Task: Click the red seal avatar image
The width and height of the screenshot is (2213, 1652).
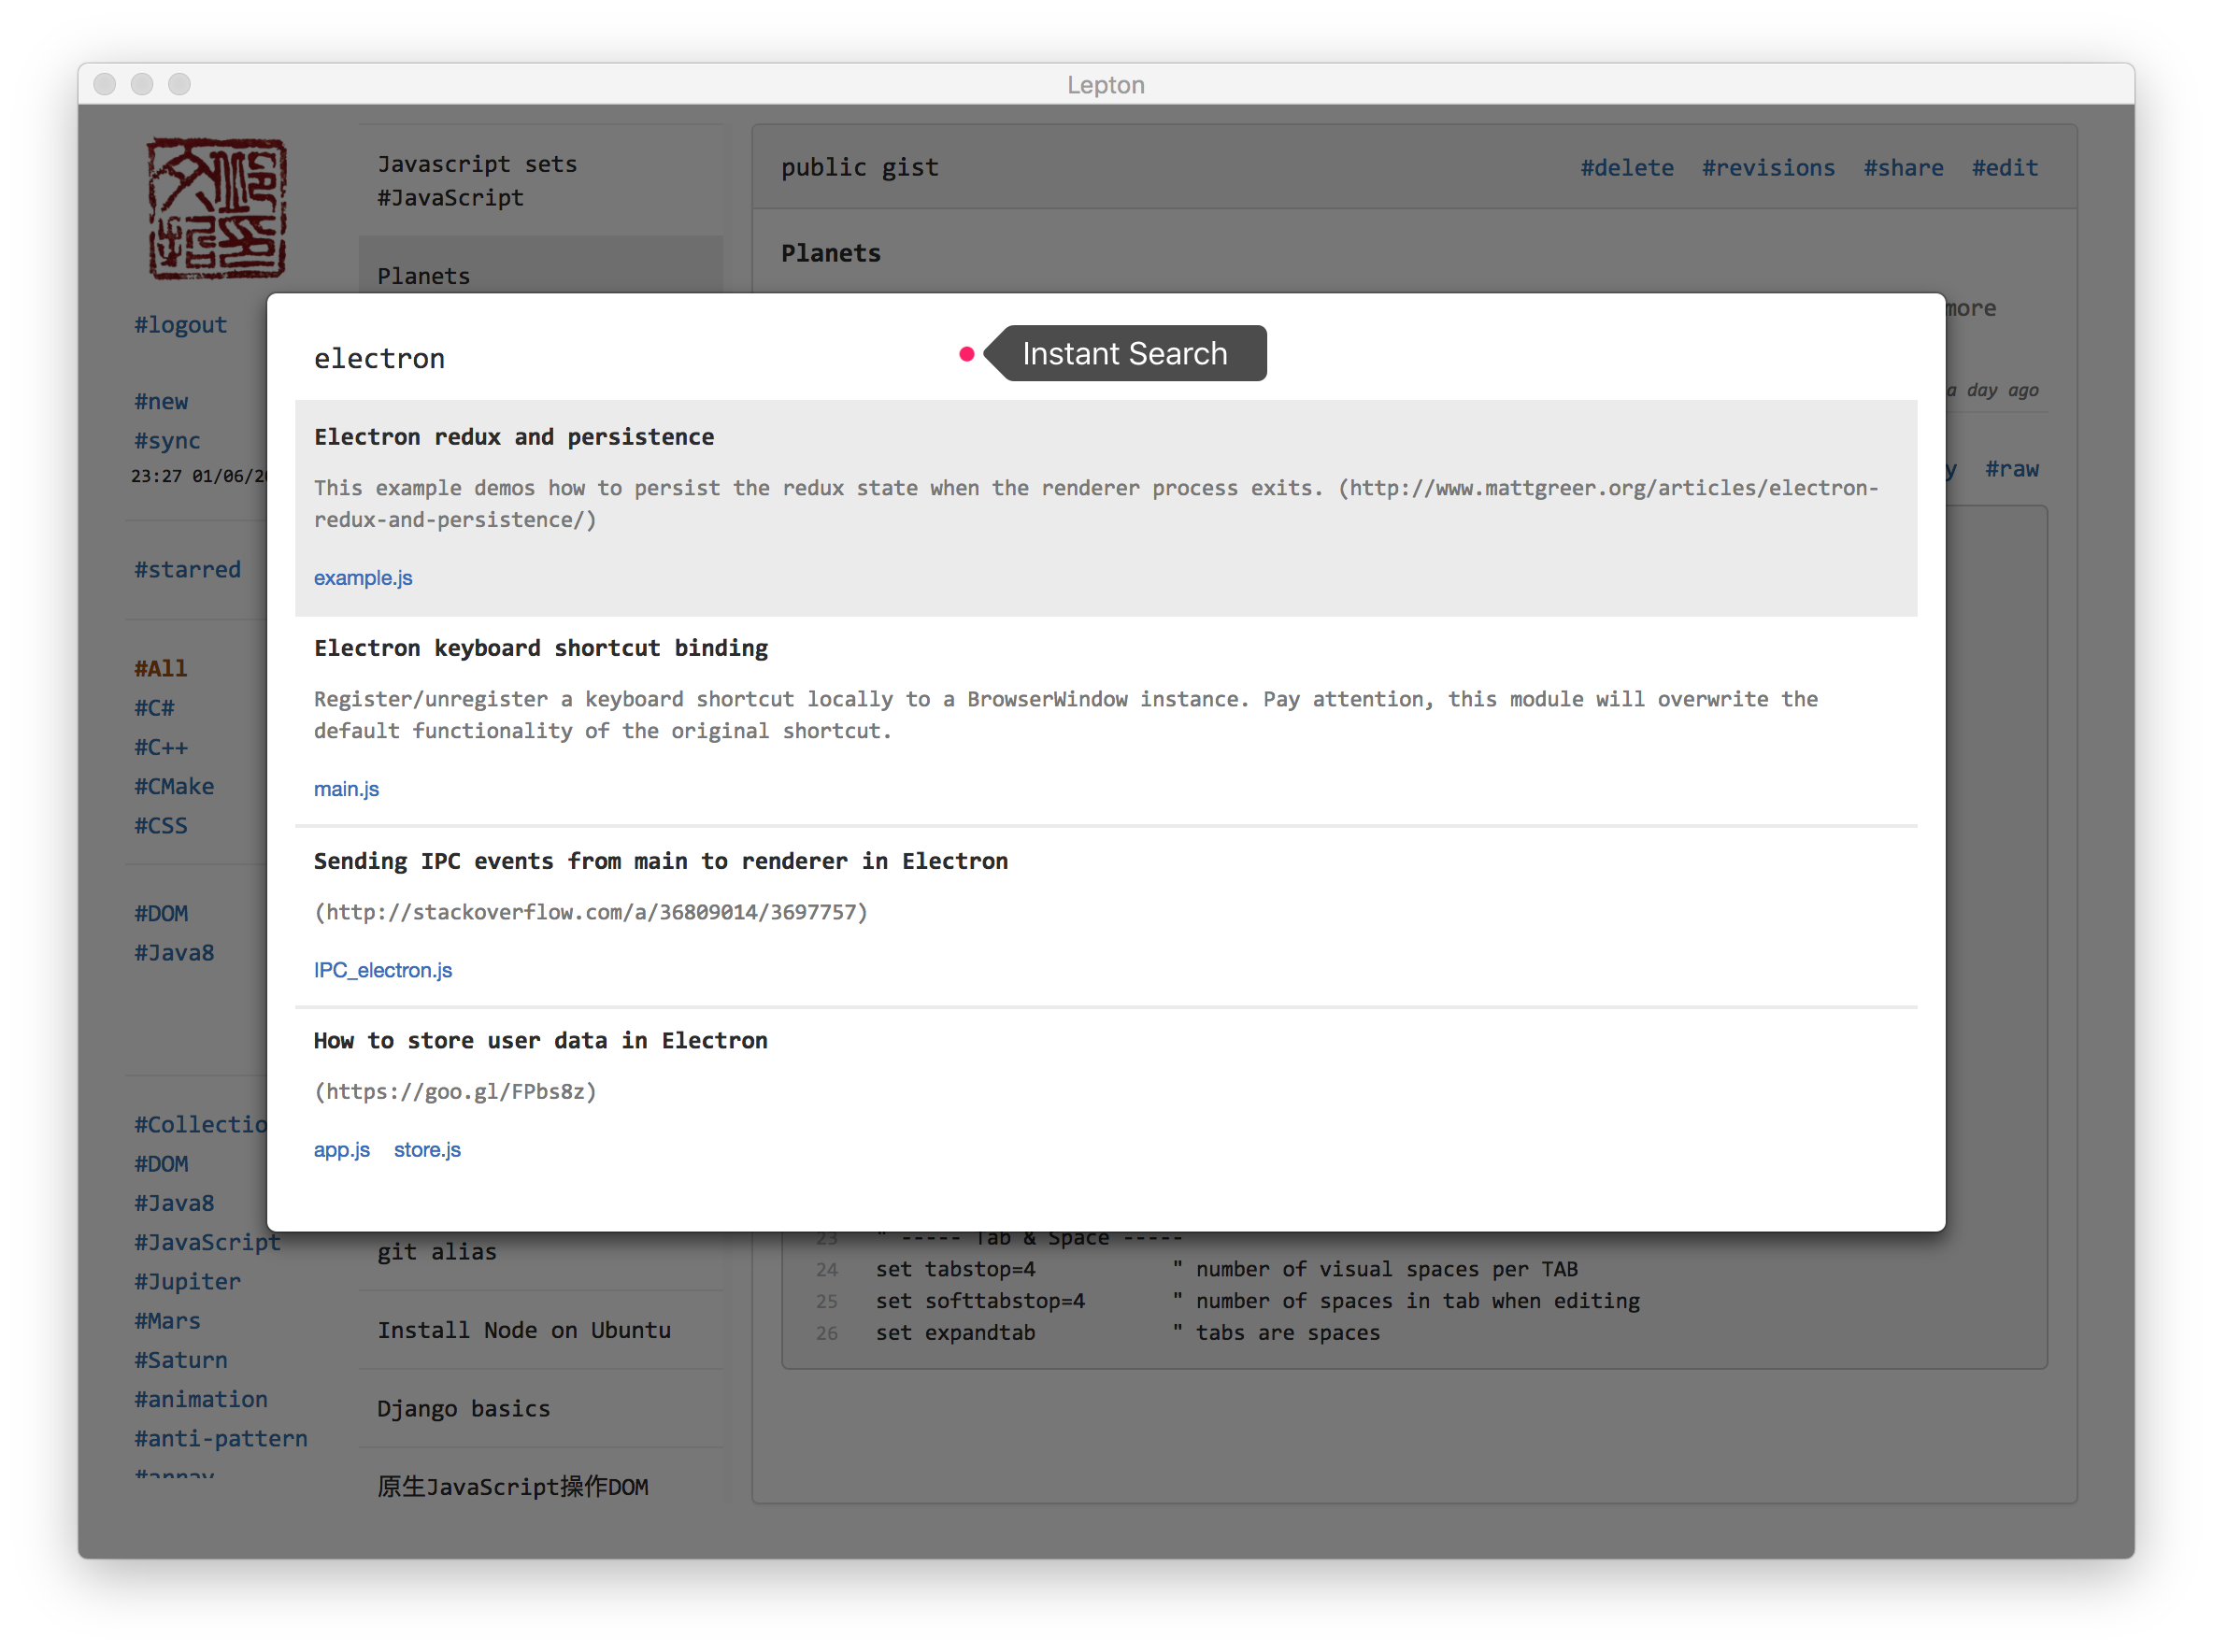Action: (217, 208)
